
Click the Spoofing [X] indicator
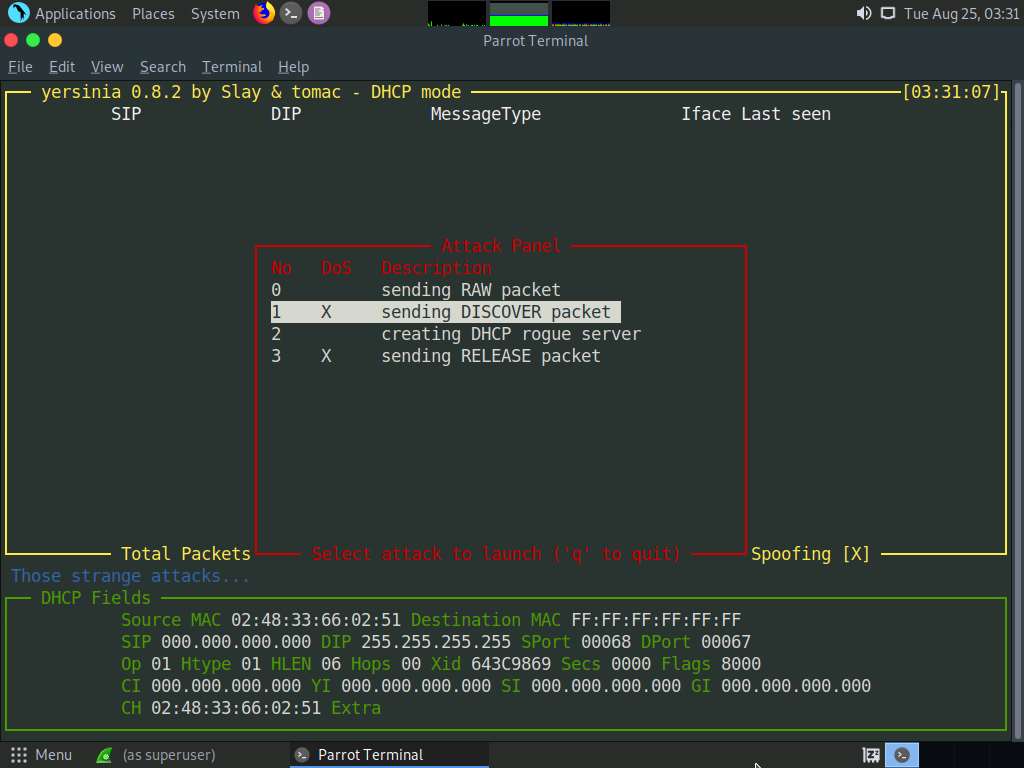point(810,554)
